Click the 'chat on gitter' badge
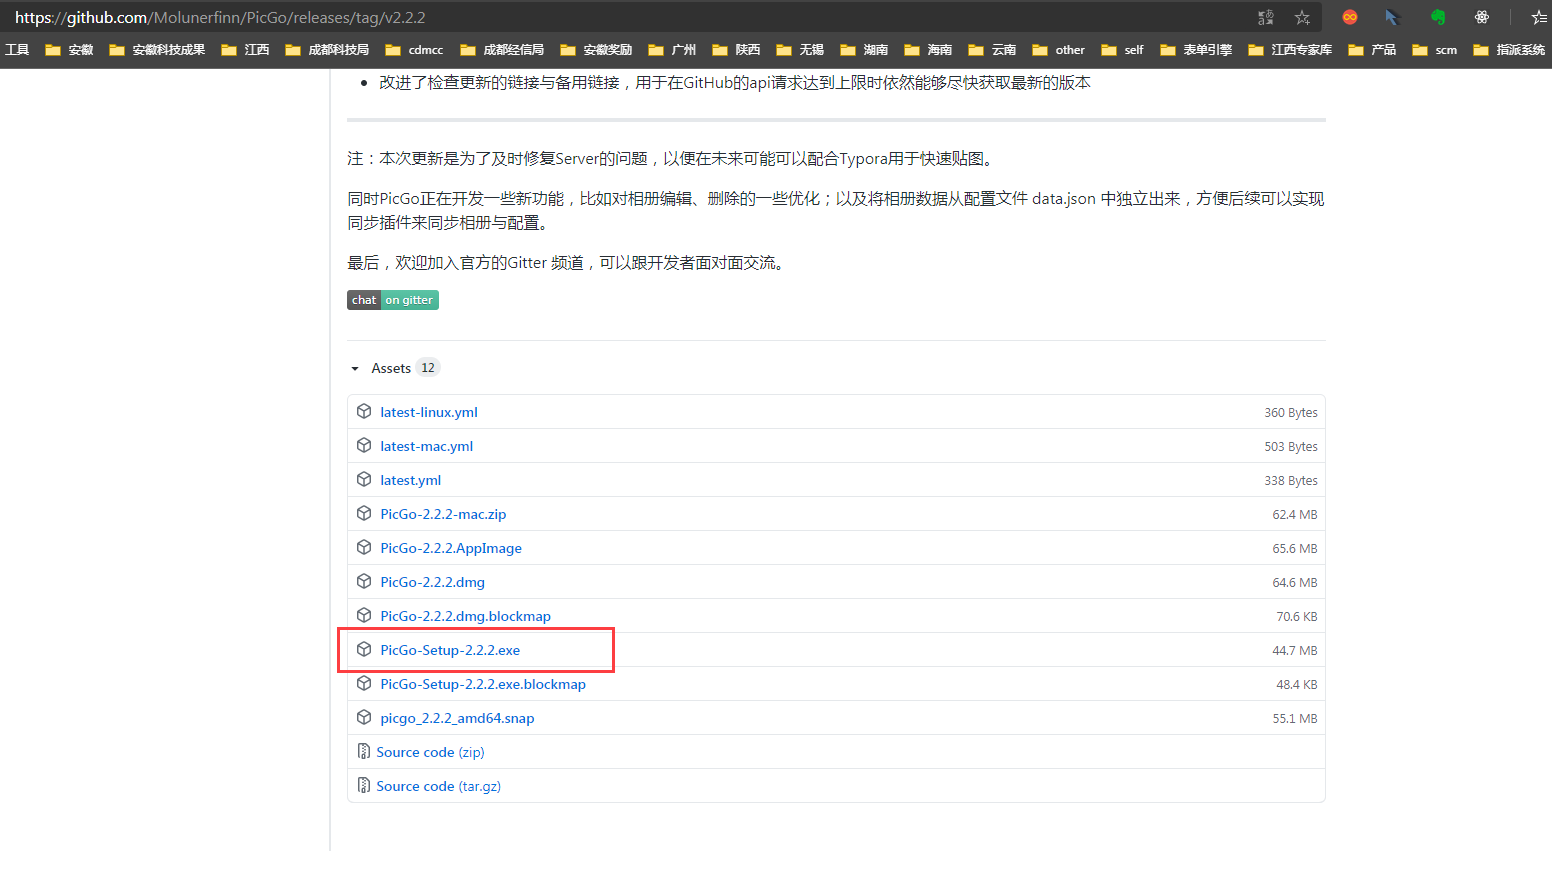The height and width of the screenshot is (872, 1552). (x=393, y=300)
